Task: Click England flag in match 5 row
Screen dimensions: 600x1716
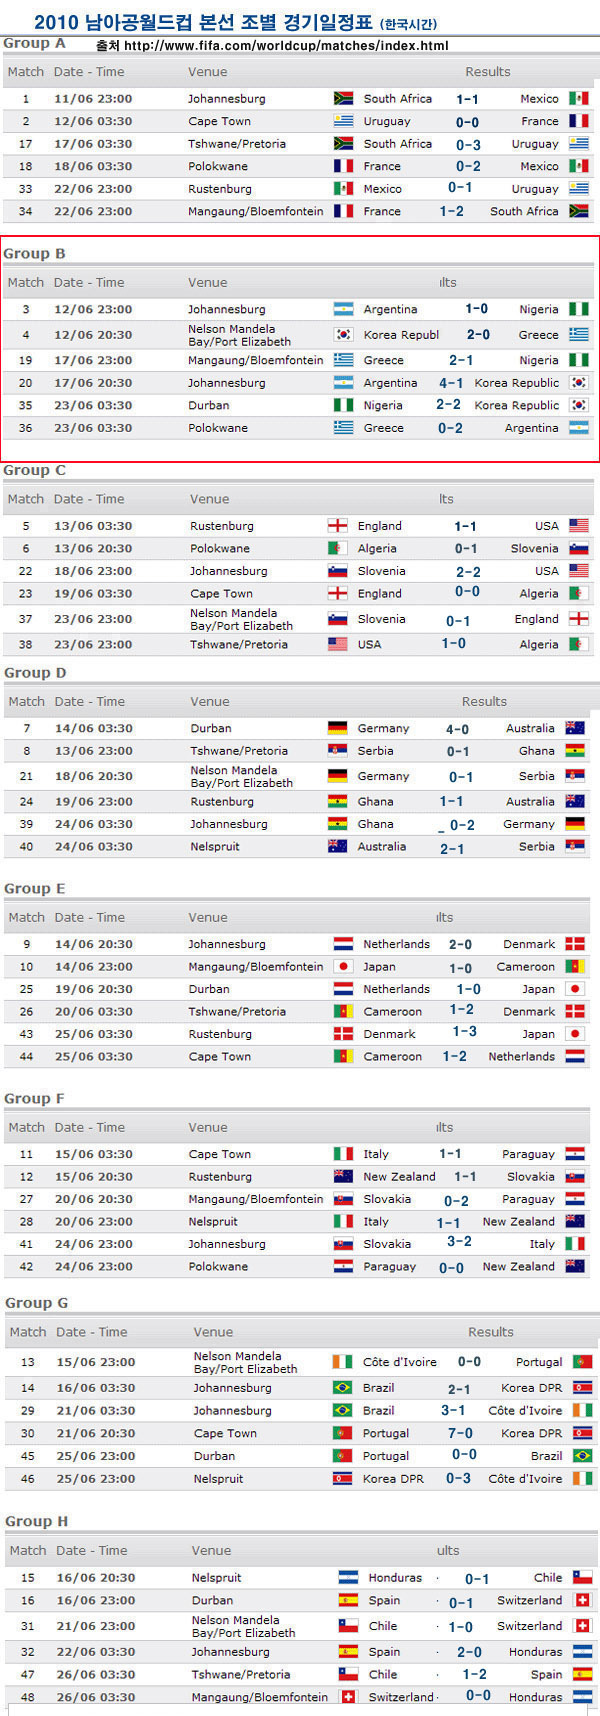Action: coord(337,526)
